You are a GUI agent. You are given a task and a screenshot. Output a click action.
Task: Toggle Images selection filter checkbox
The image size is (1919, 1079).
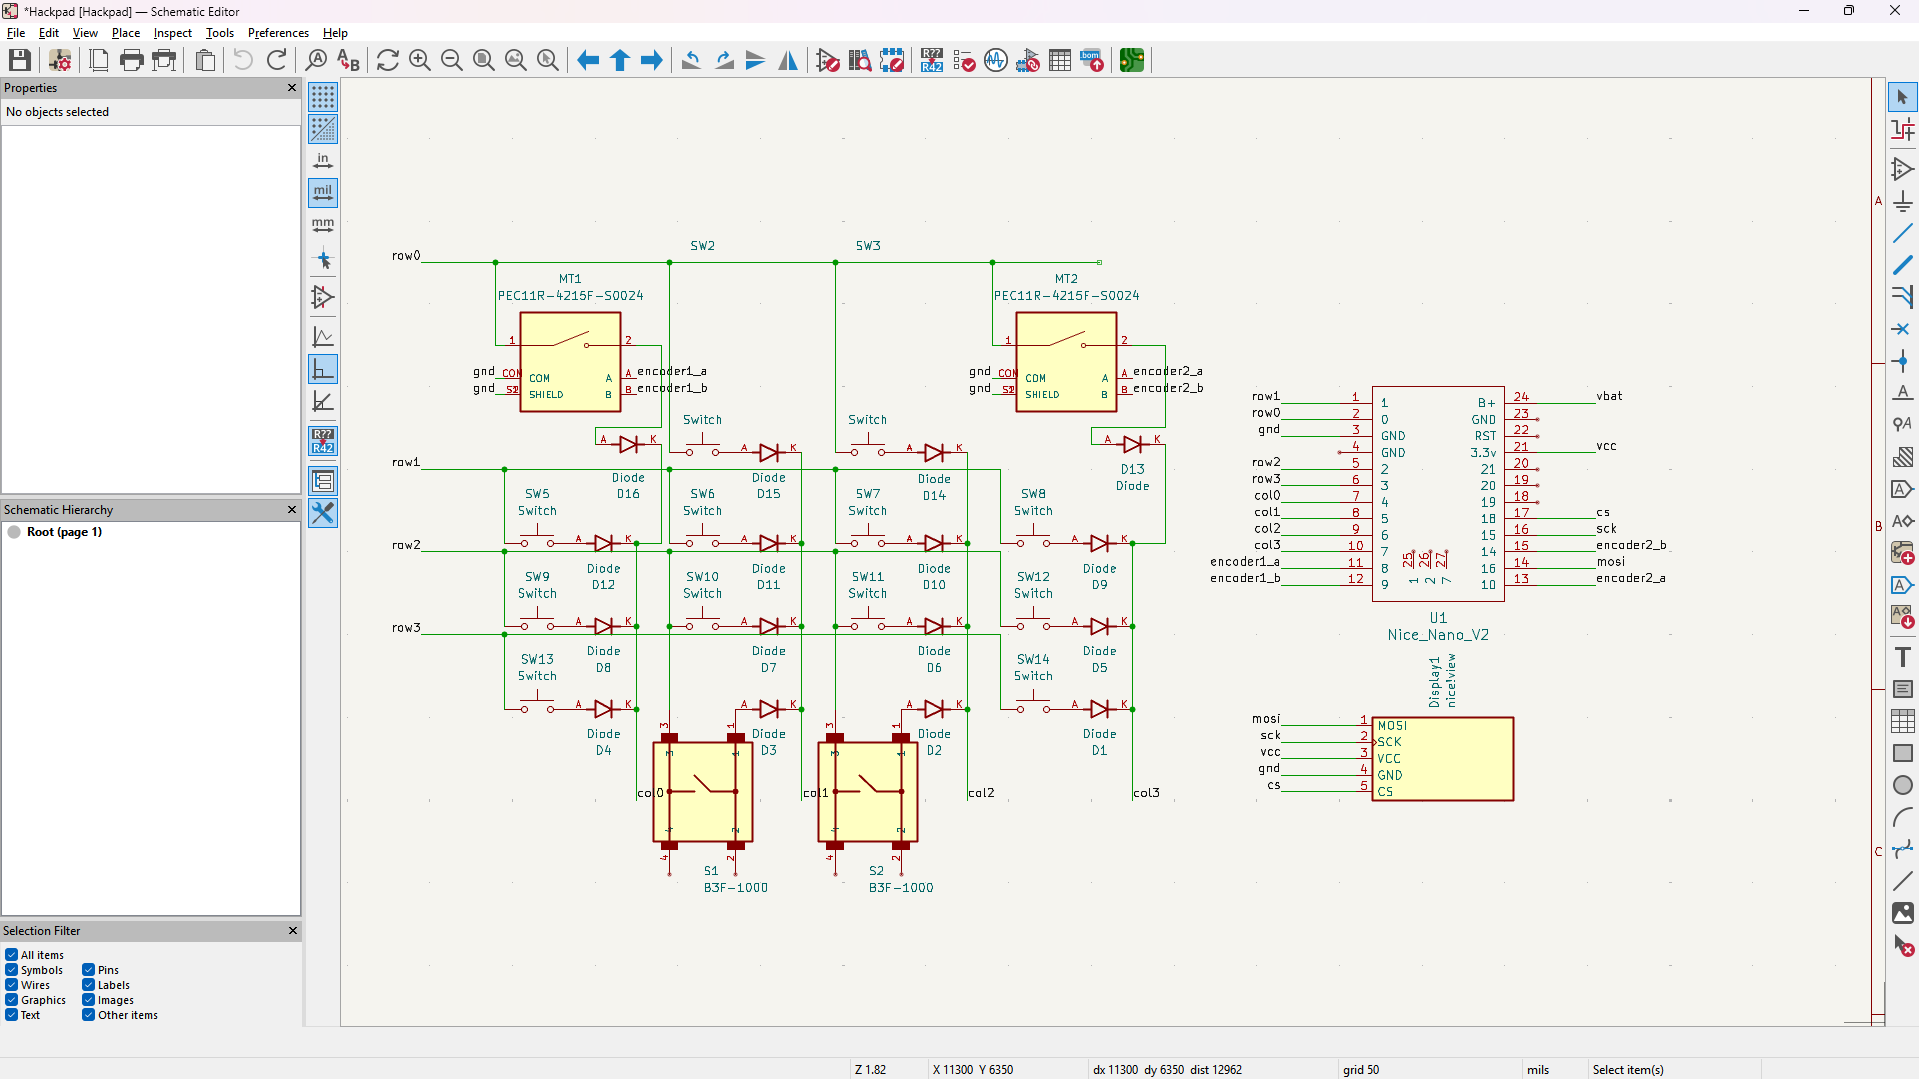(x=89, y=1000)
